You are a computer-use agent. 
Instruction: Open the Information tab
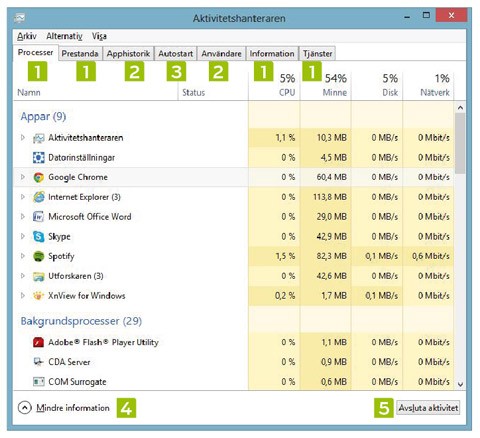tap(272, 54)
